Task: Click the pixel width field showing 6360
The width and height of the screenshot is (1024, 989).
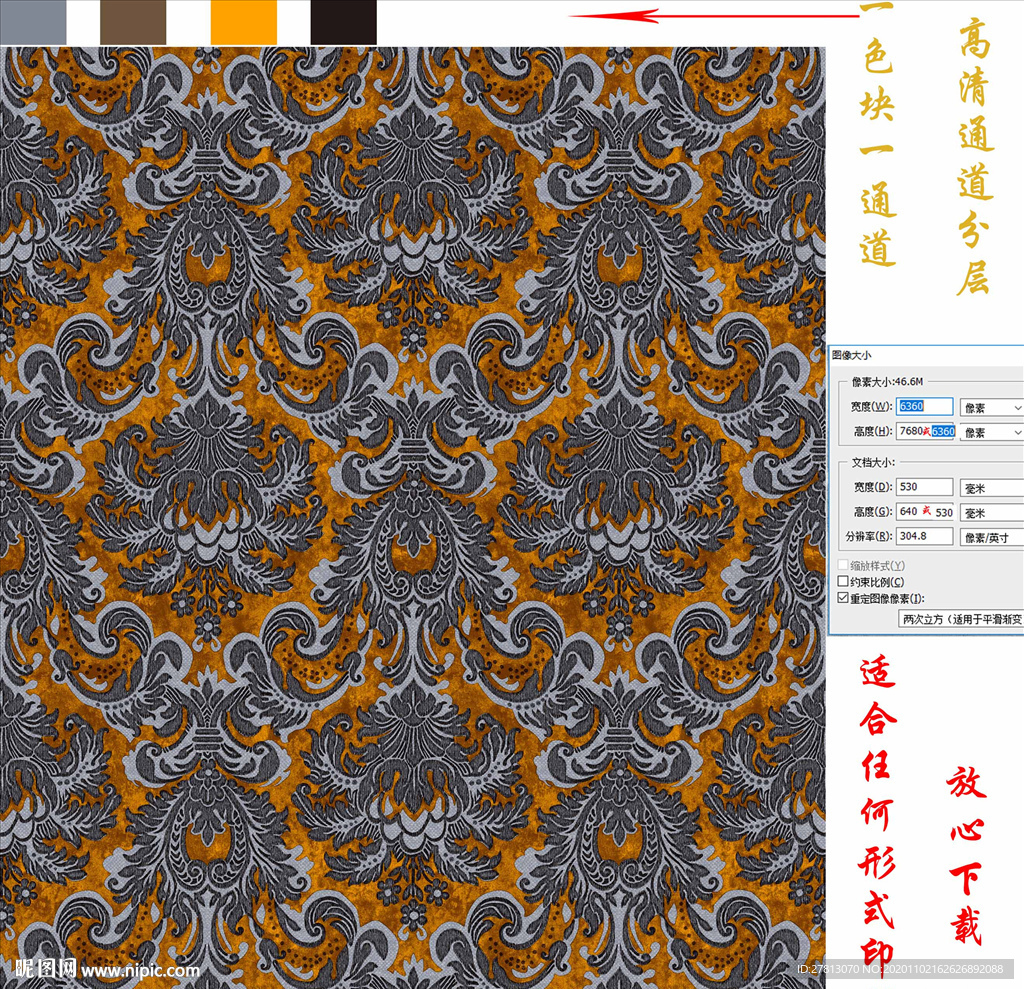Action: (924, 406)
